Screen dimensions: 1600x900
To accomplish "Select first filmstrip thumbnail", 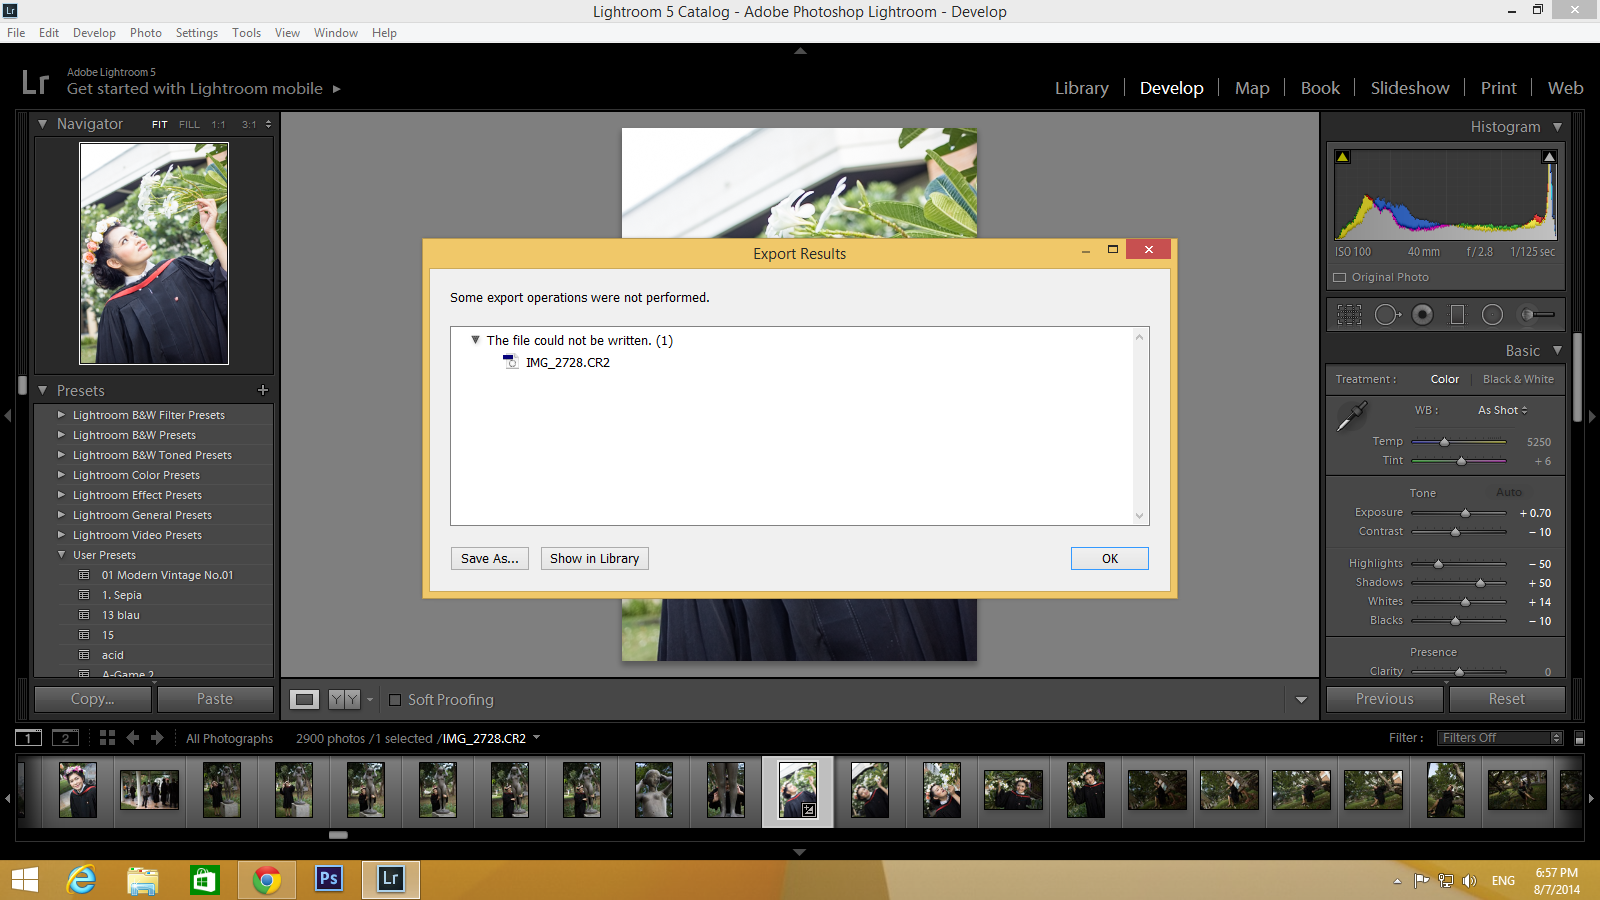I will pyautogui.click(x=78, y=790).
